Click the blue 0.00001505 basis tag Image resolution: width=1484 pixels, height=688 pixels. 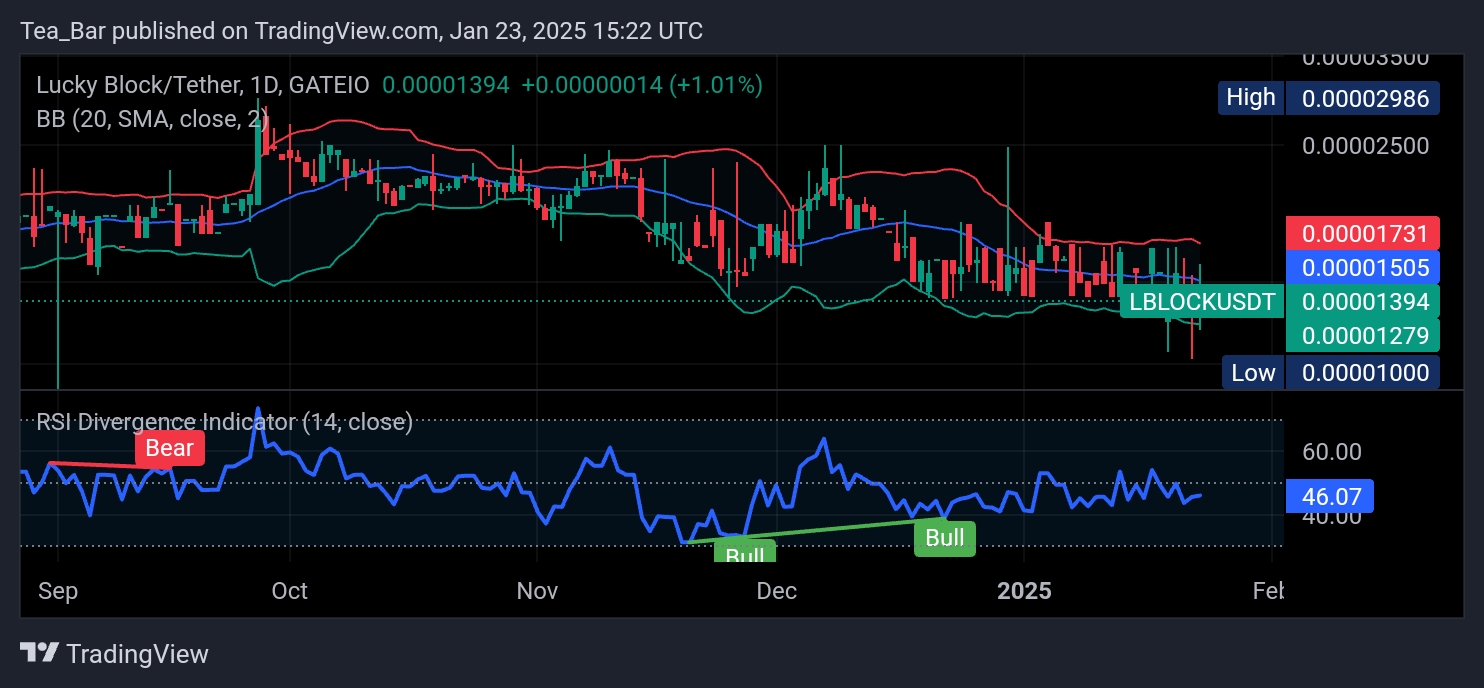tap(1363, 266)
